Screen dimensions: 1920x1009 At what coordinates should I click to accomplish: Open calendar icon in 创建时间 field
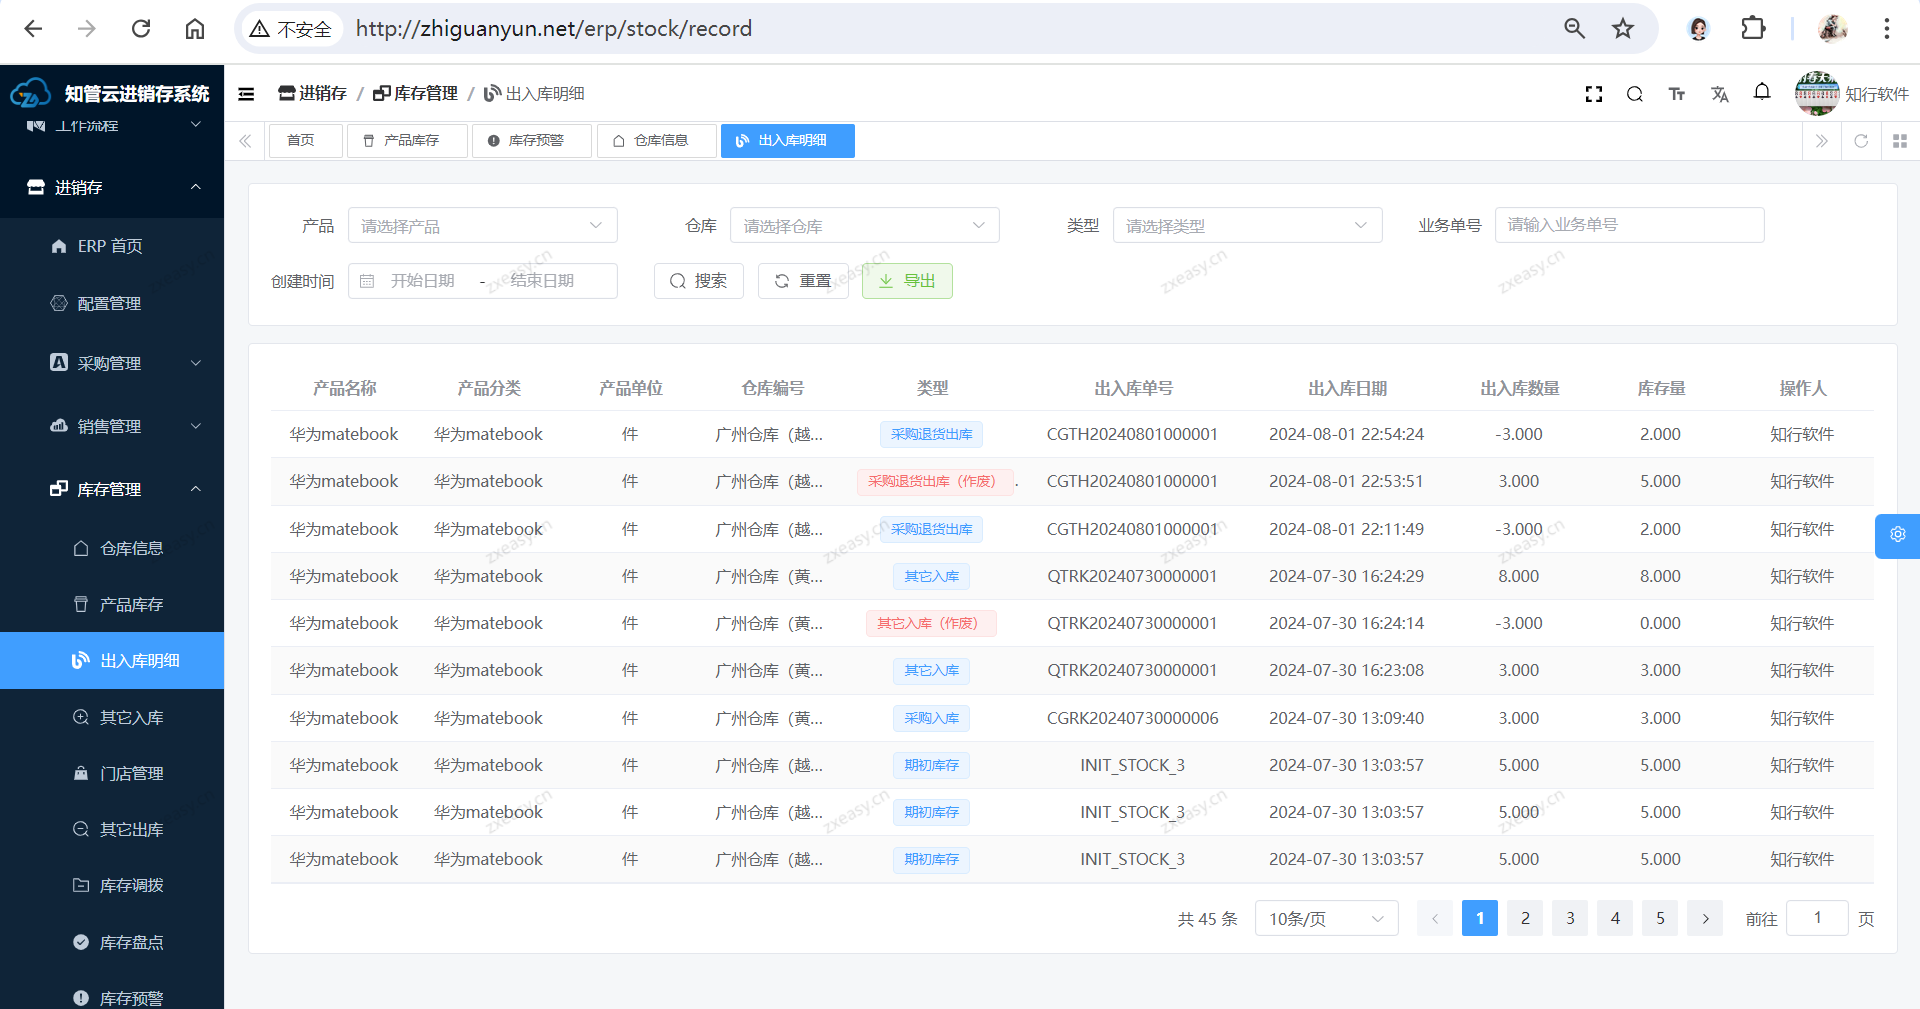point(367,281)
